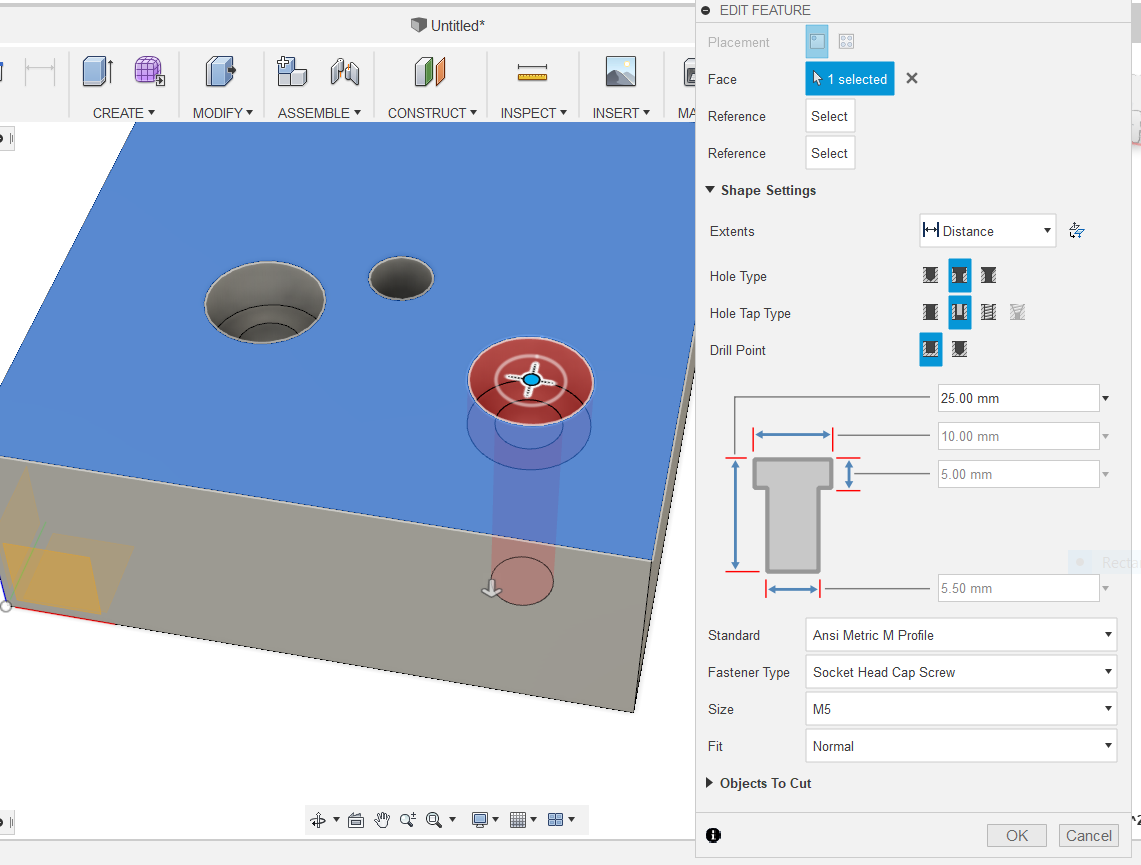This screenshot has height=865, width=1141.
Task: Open the Size M5 dropdown
Action: click(961, 709)
